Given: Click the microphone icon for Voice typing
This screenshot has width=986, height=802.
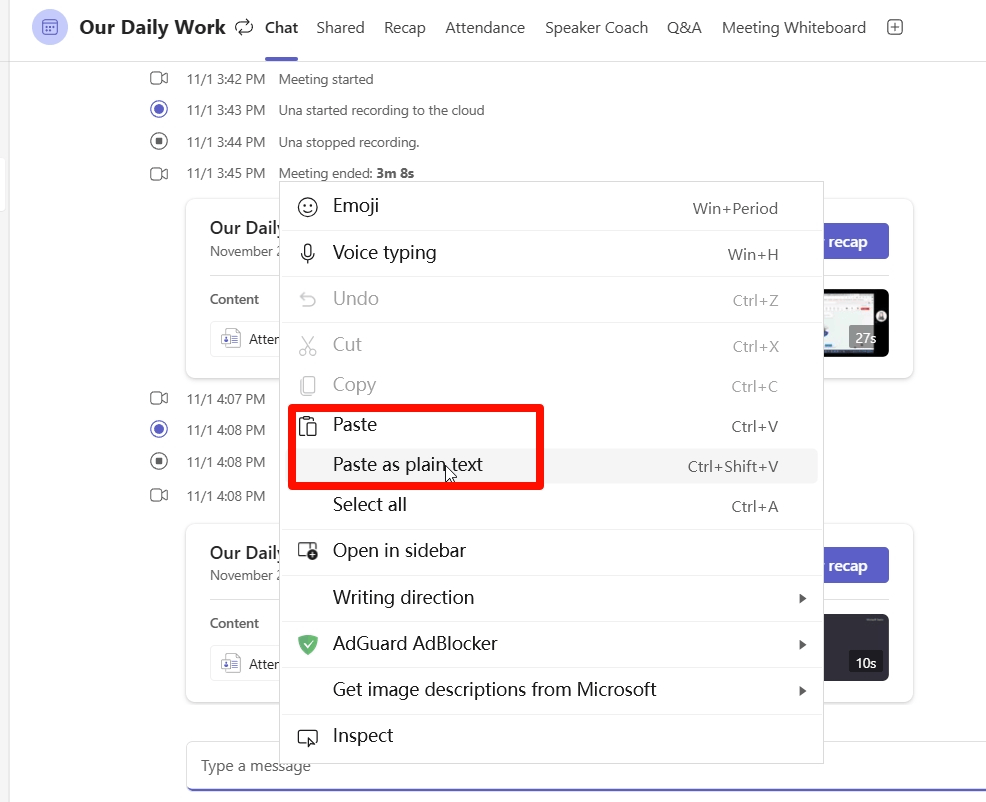Looking at the screenshot, I should point(307,253).
